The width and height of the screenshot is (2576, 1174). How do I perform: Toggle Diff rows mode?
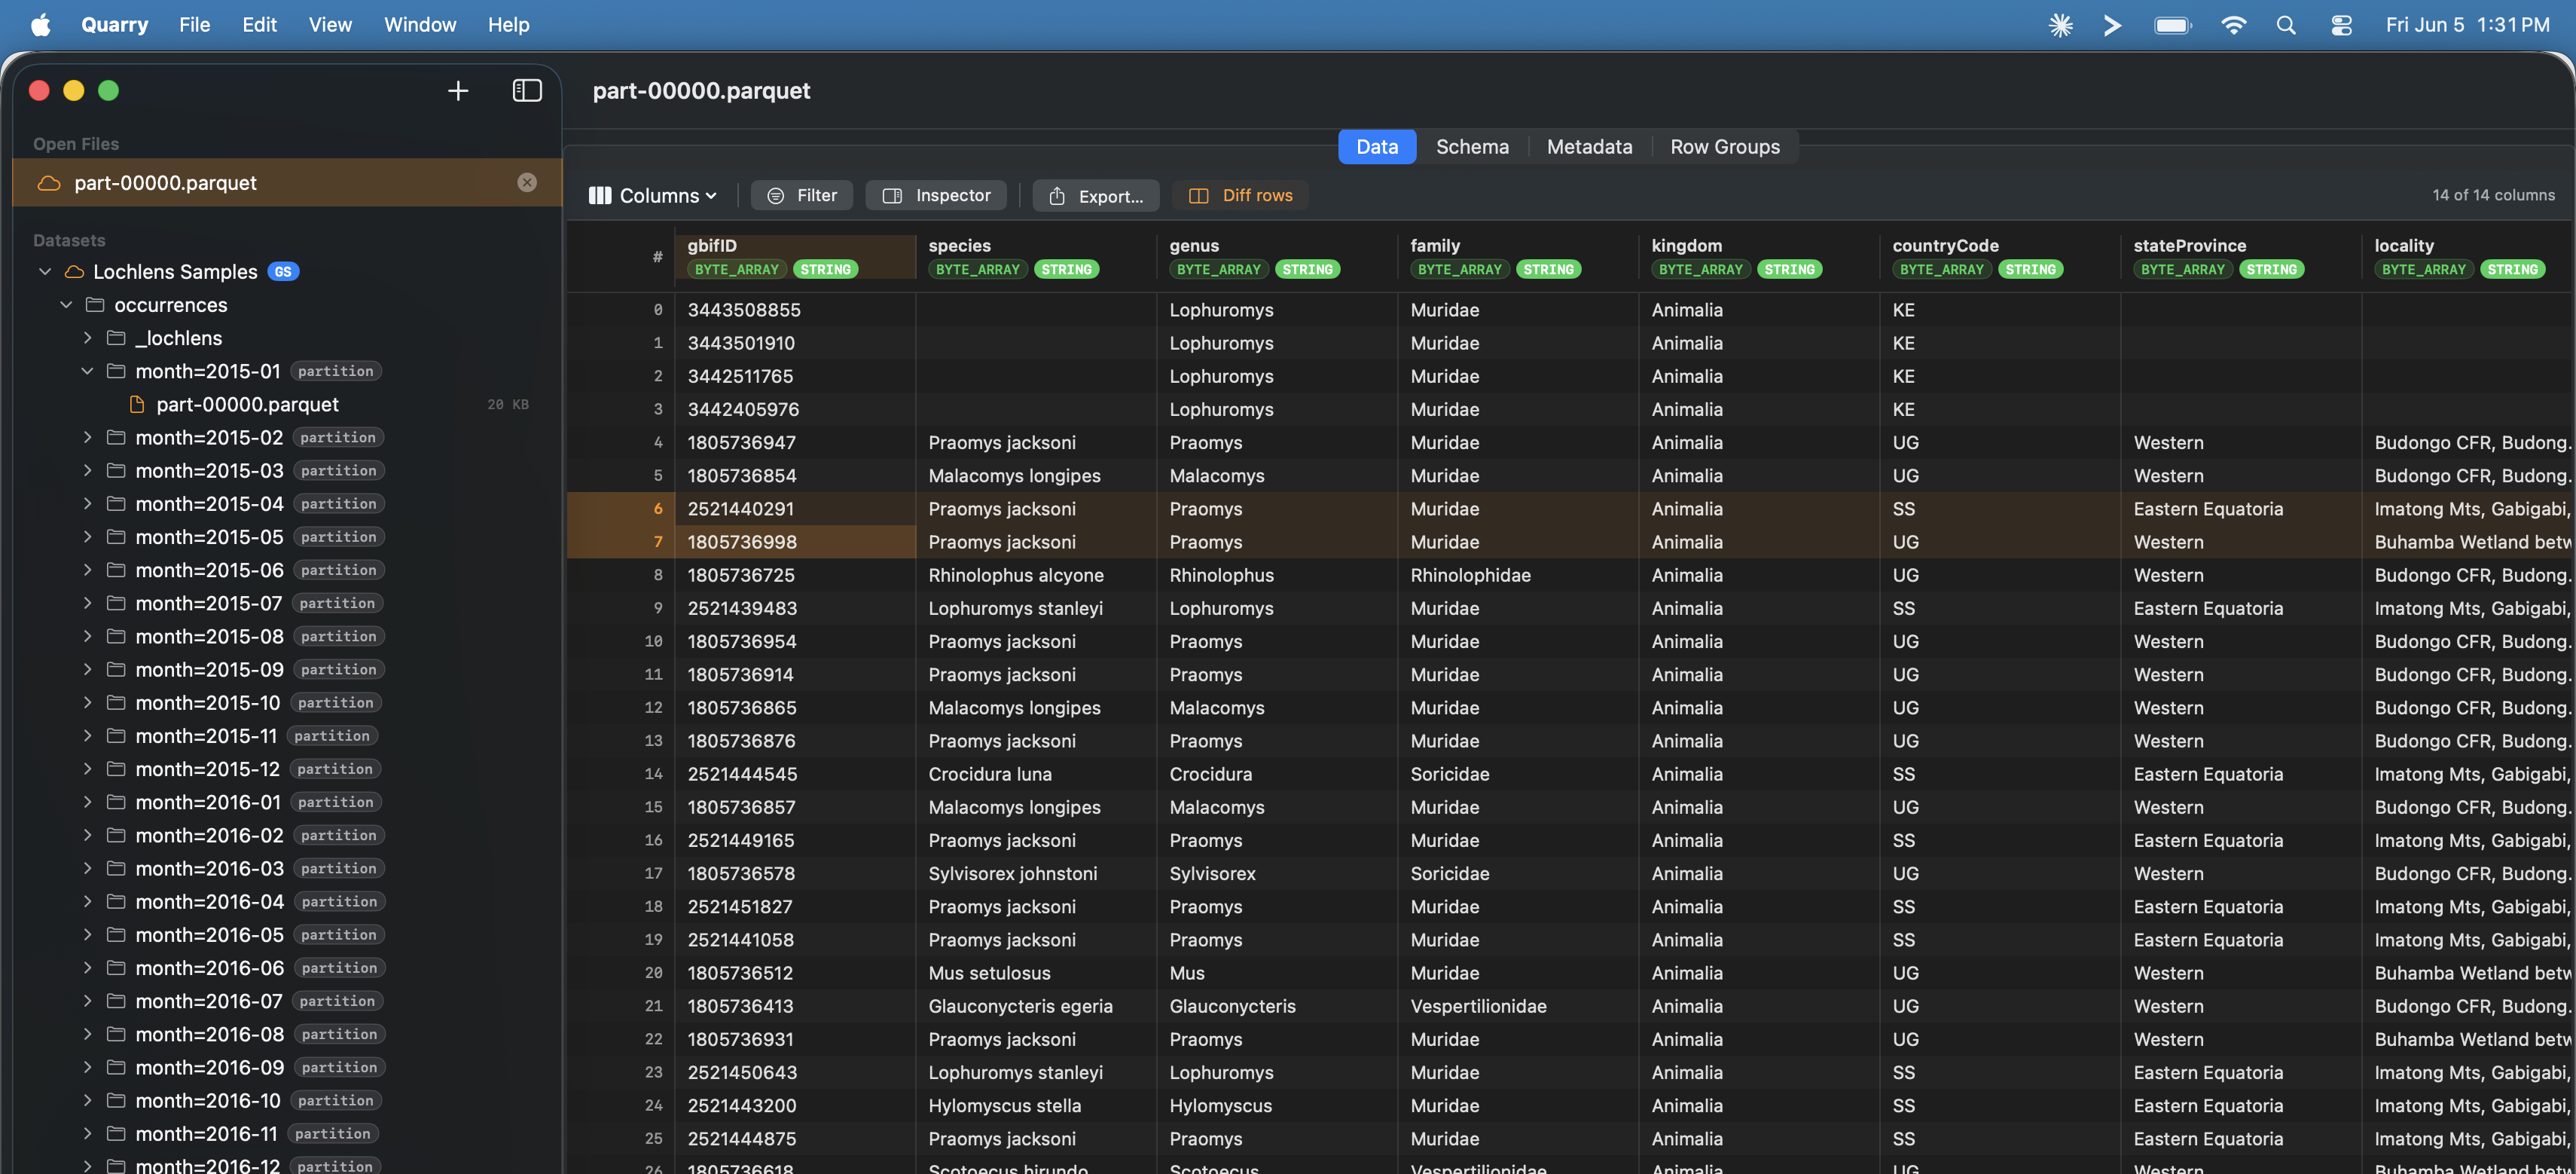1240,195
